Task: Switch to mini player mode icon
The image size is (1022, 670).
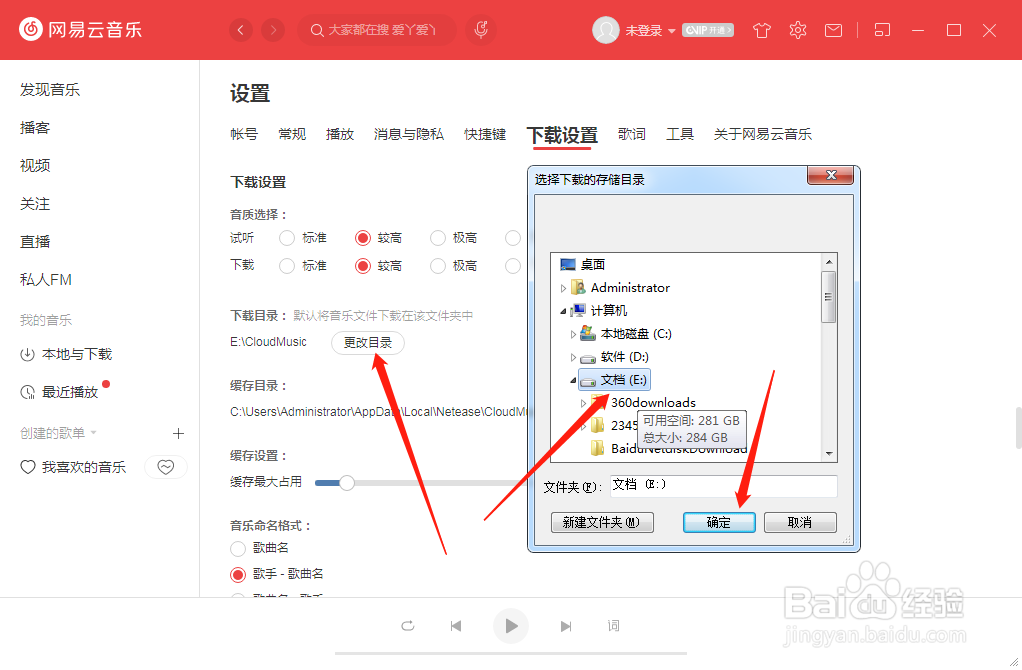Action: point(882,30)
